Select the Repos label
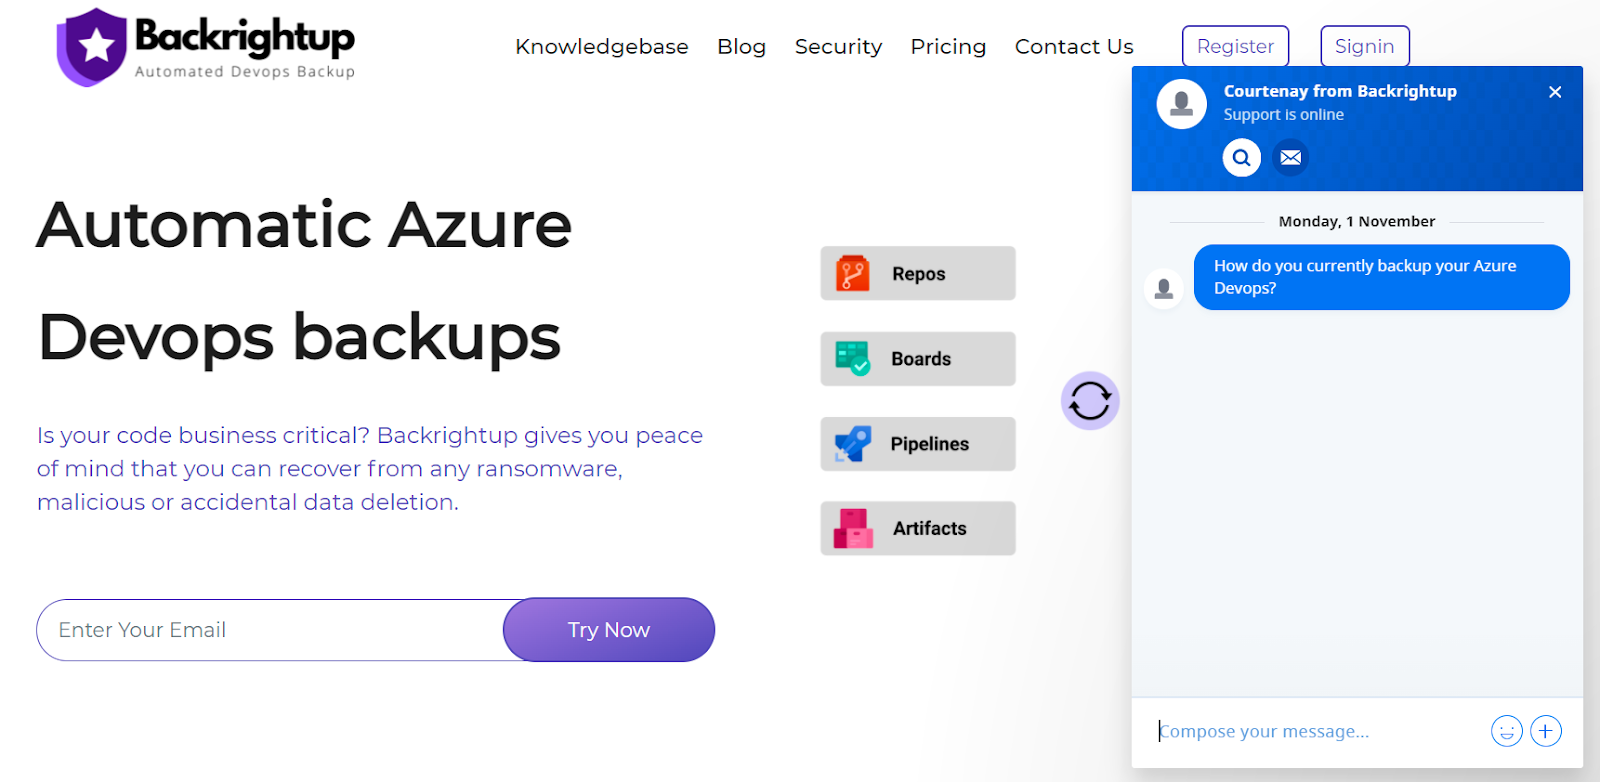Viewport: 1600px width, 782px height. 919,274
